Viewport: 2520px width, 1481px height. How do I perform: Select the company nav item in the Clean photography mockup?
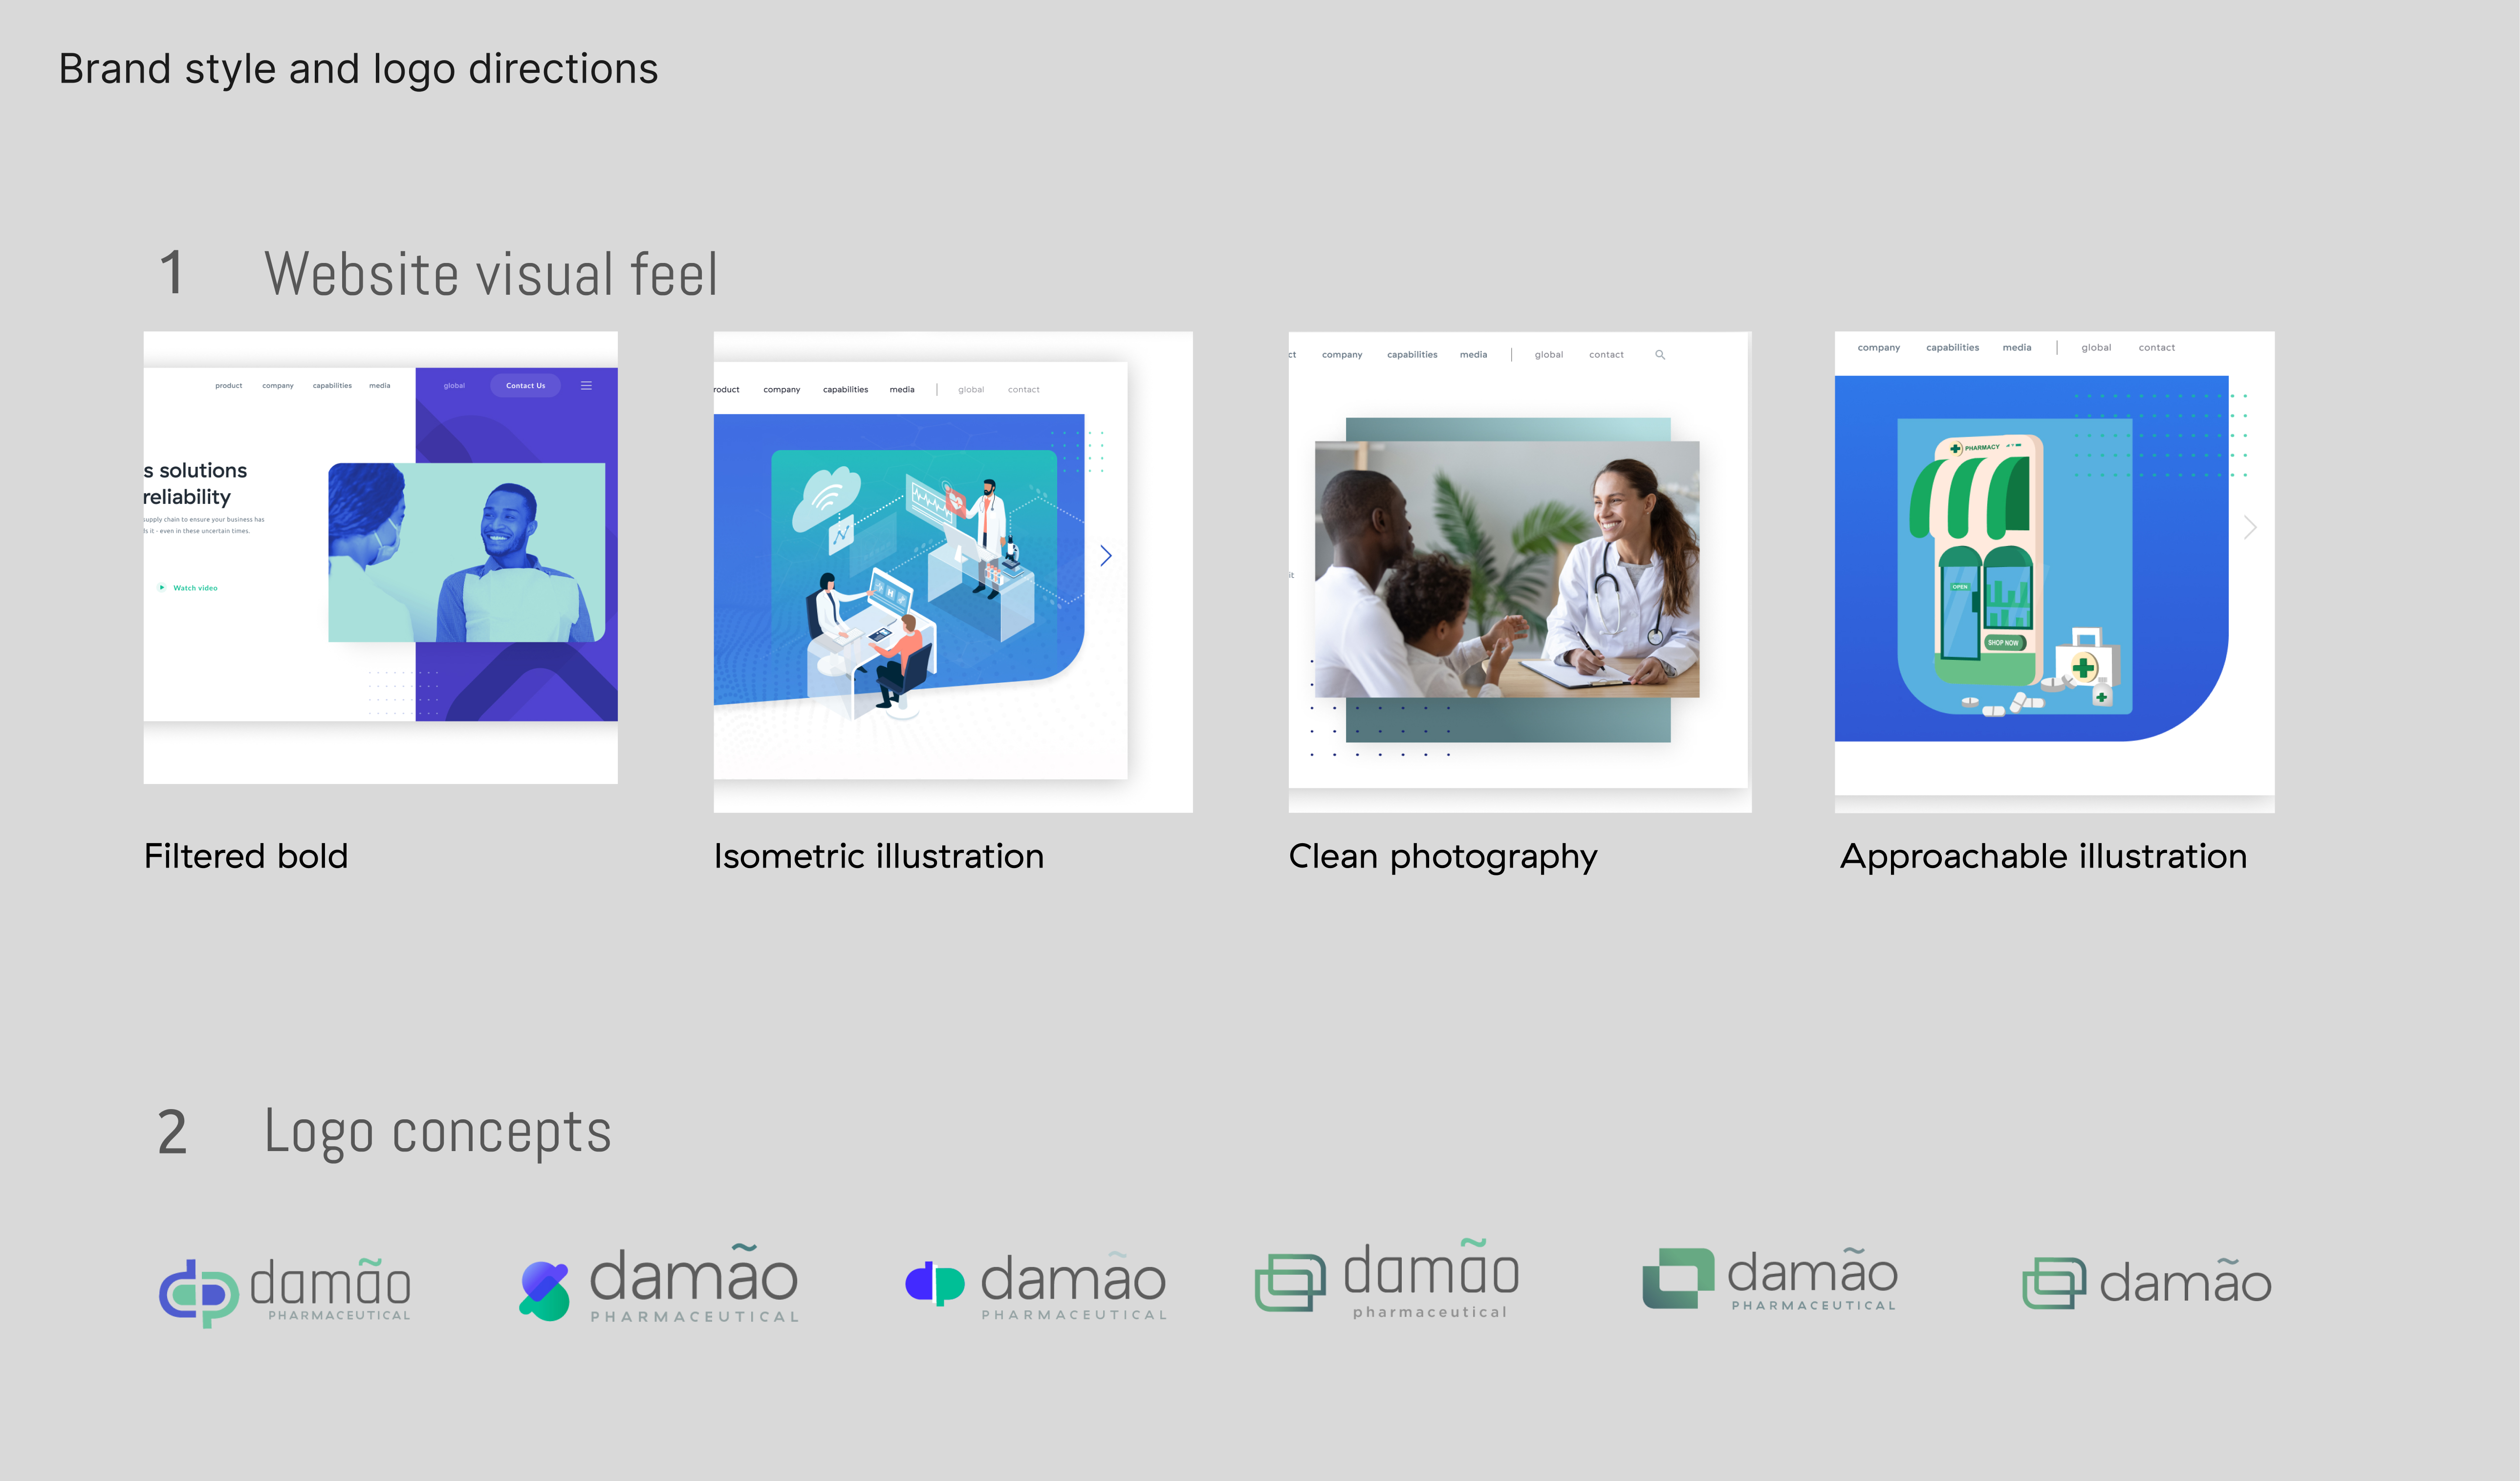pos(1342,354)
